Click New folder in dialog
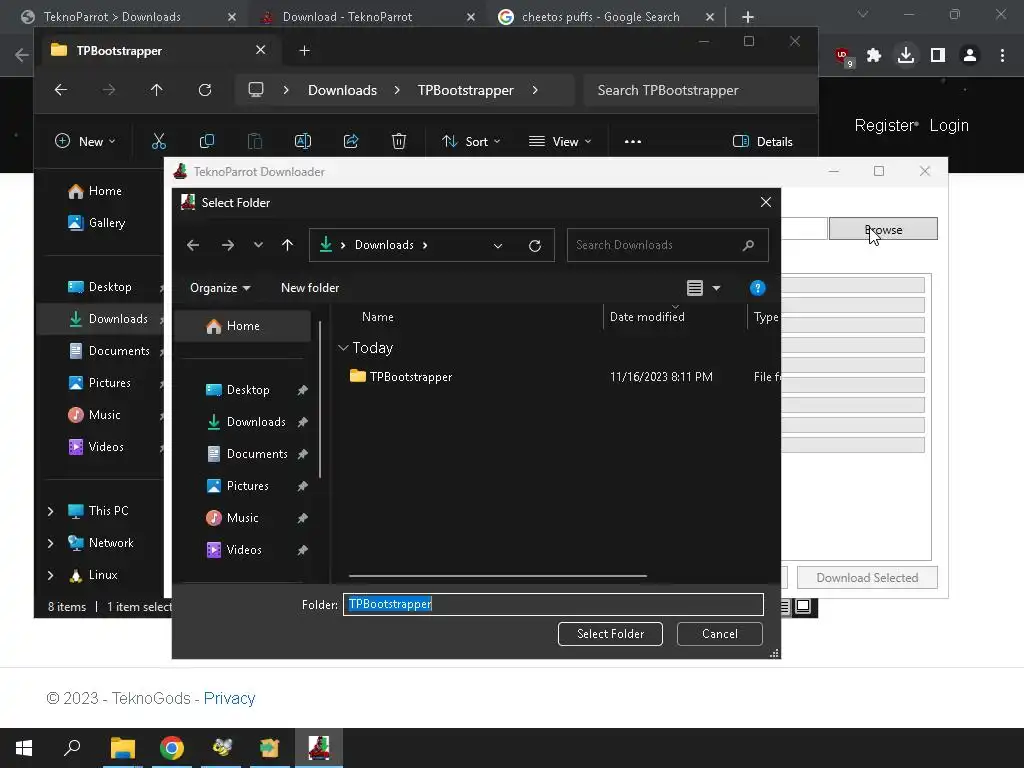This screenshot has width=1024, height=768. tap(310, 288)
